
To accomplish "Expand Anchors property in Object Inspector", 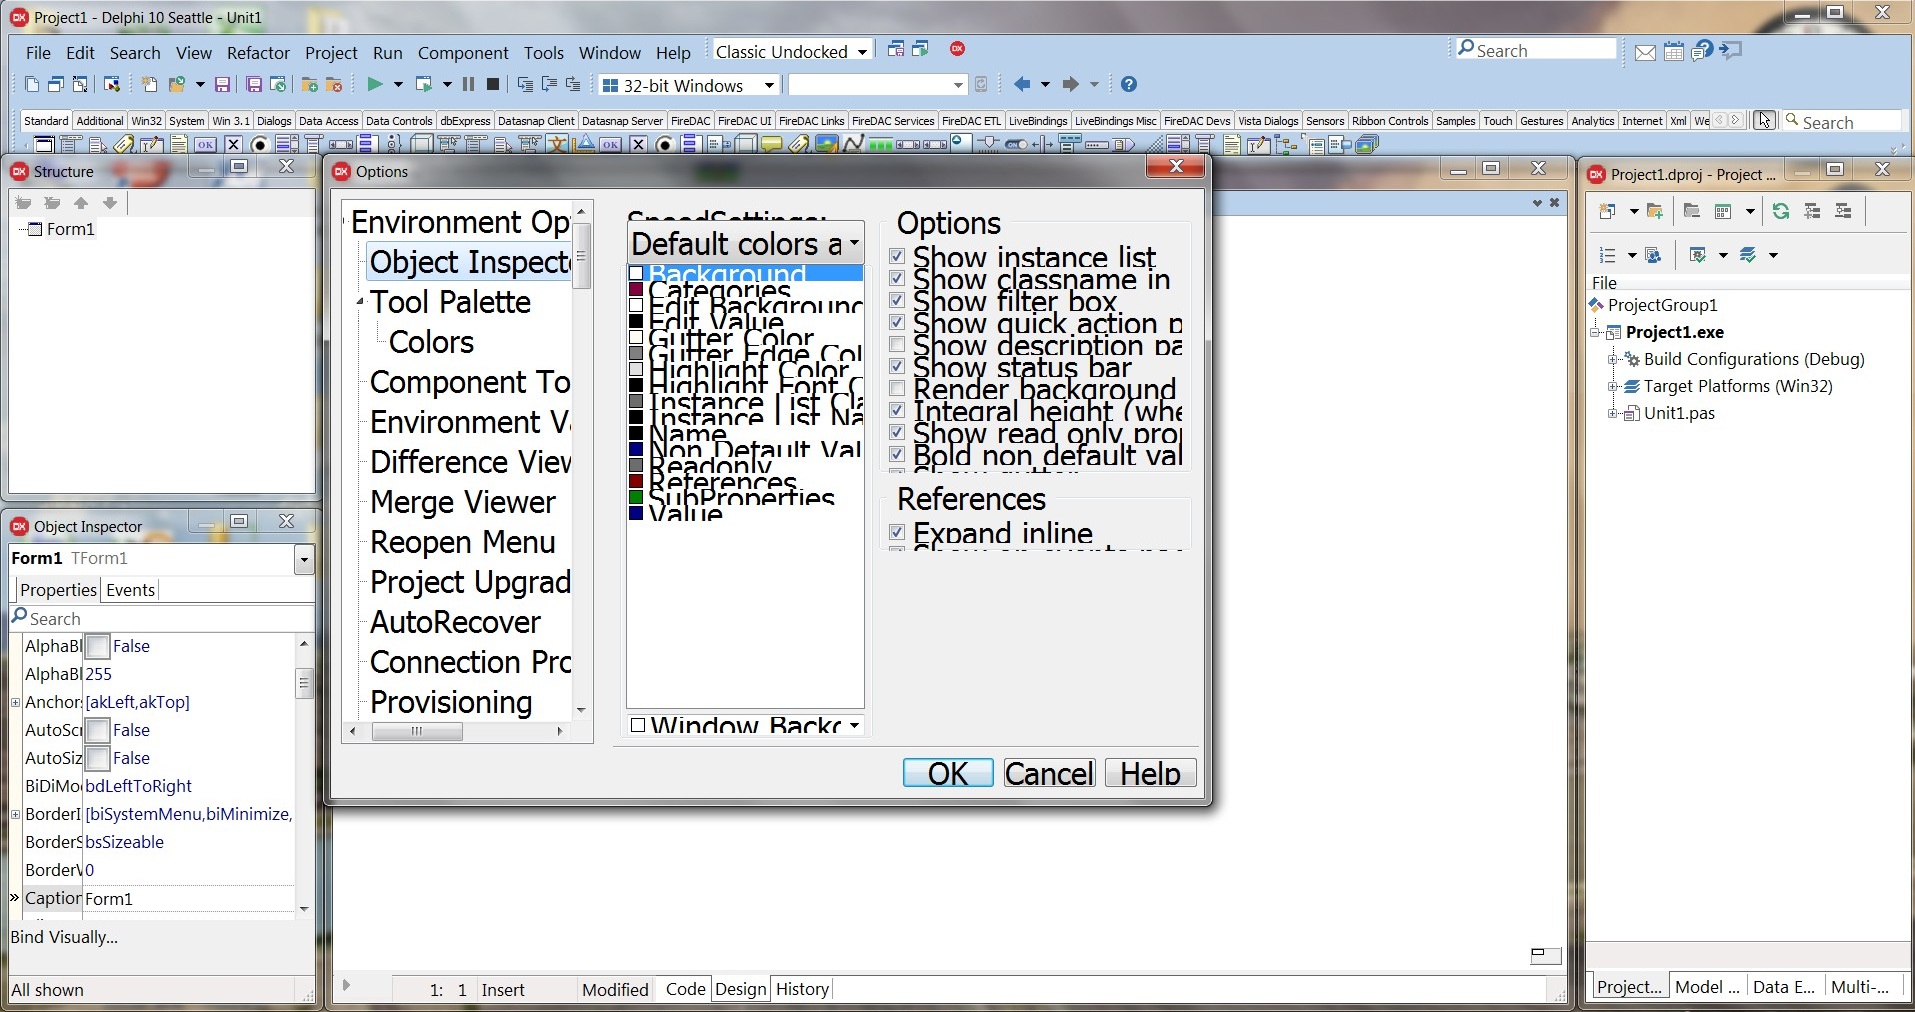I will click(x=15, y=703).
